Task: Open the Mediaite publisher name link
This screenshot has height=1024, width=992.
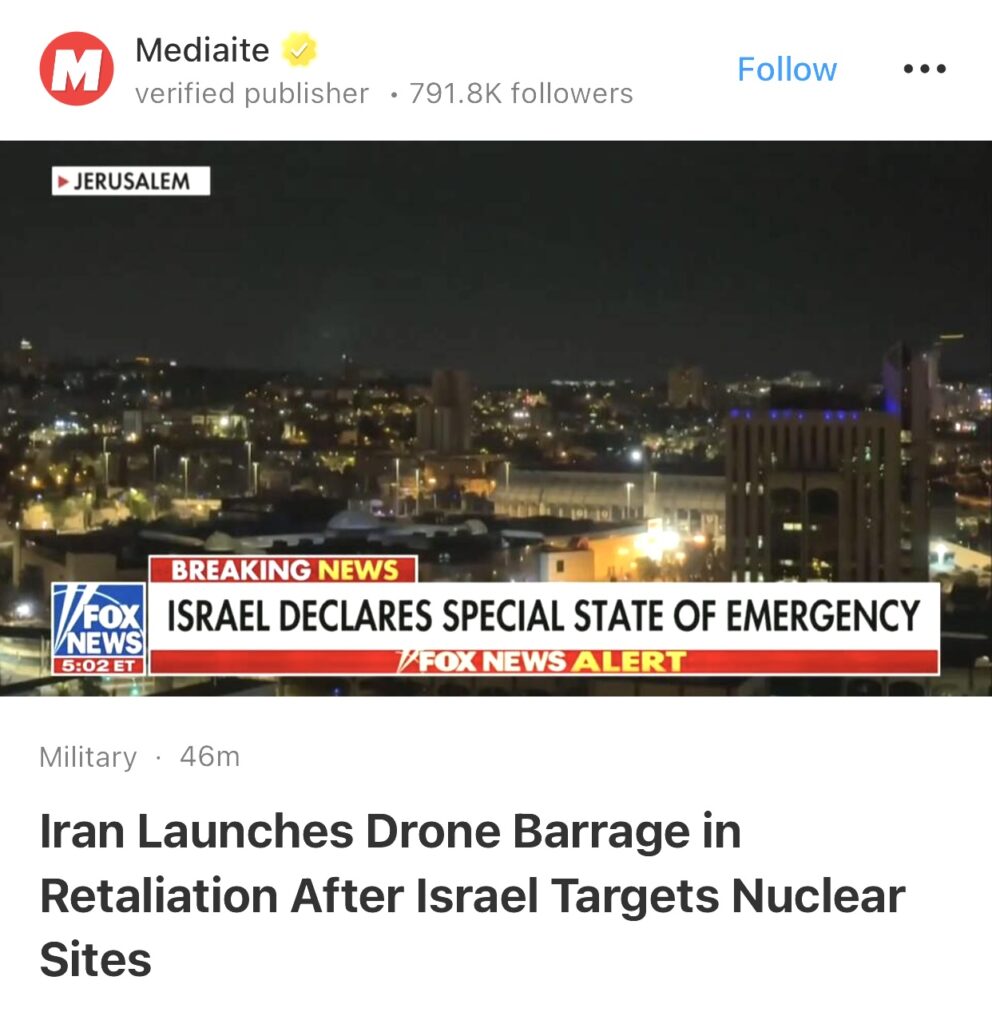Action: tap(202, 50)
